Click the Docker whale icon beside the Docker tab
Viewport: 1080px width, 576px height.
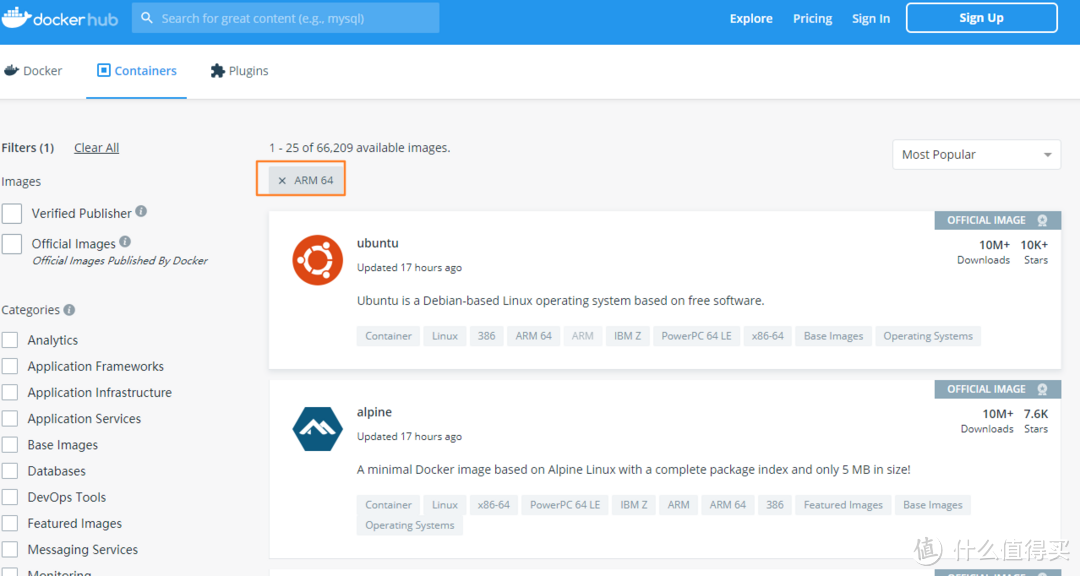pos(11,70)
